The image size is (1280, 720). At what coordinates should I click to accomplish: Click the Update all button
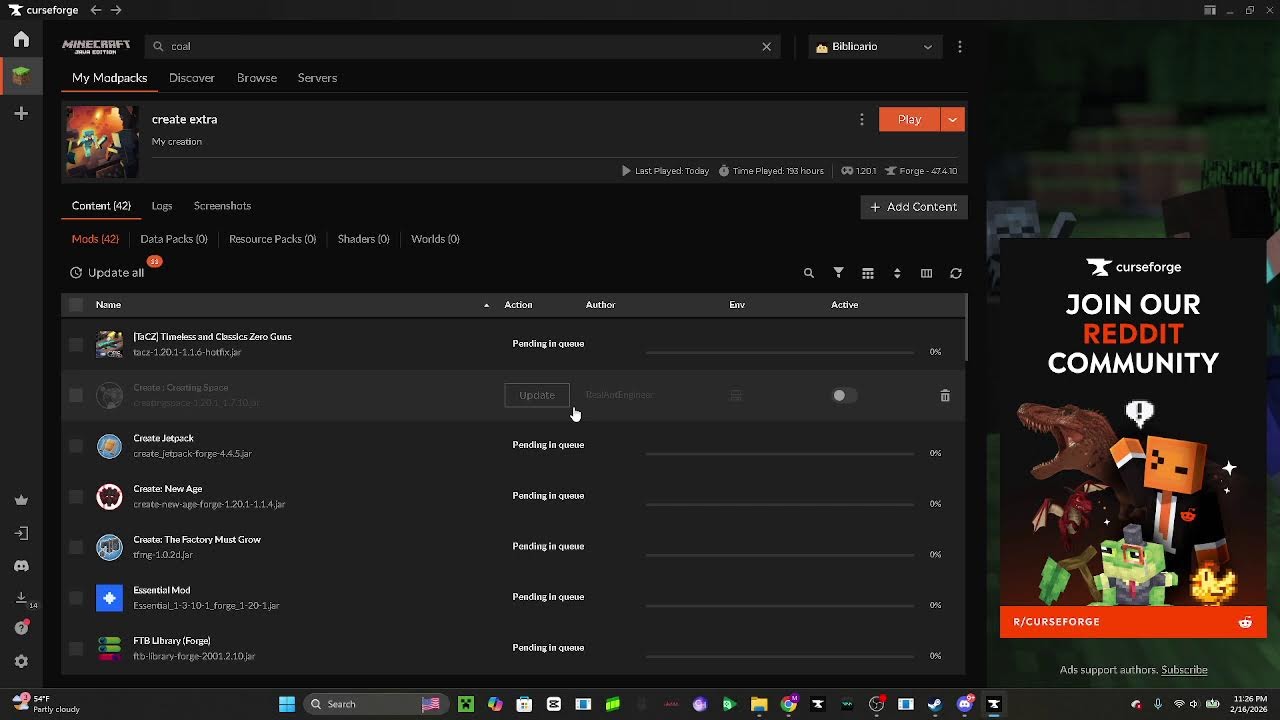[107, 273]
